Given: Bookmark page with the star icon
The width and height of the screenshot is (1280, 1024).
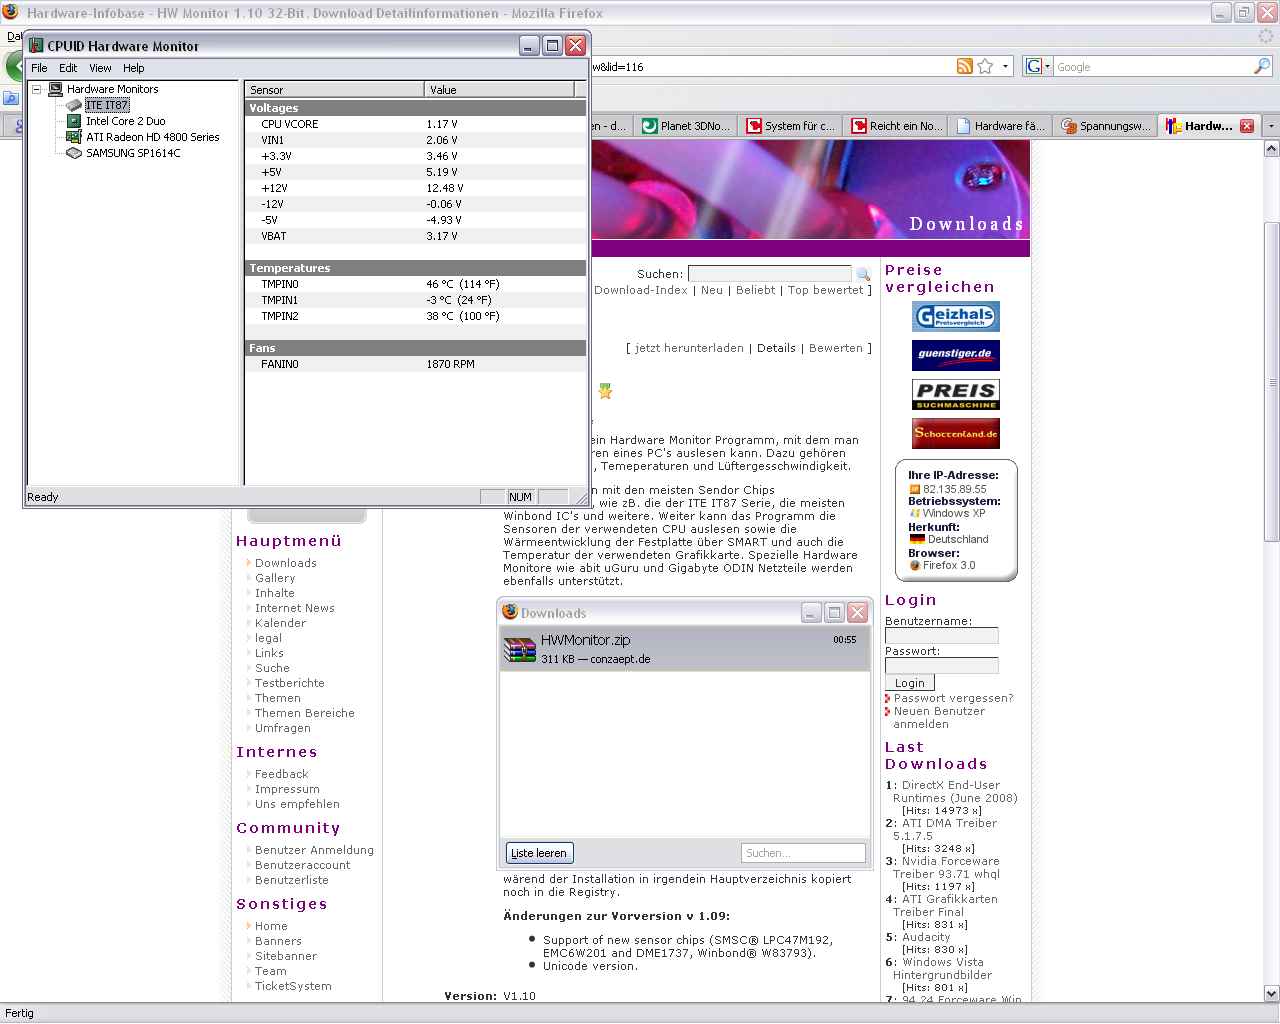Looking at the screenshot, I should (986, 67).
